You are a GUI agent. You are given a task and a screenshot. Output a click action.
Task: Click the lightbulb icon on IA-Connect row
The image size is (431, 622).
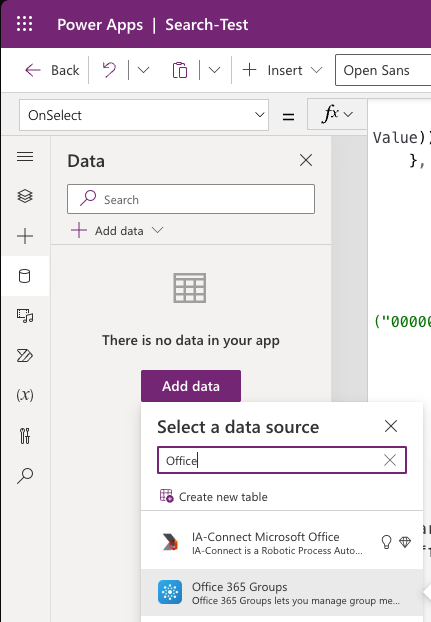386,542
